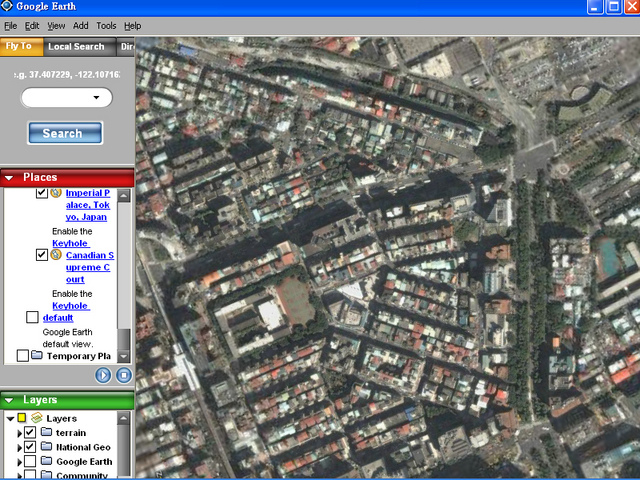
Task: Open the File menu
Action: tap(11, 26)
